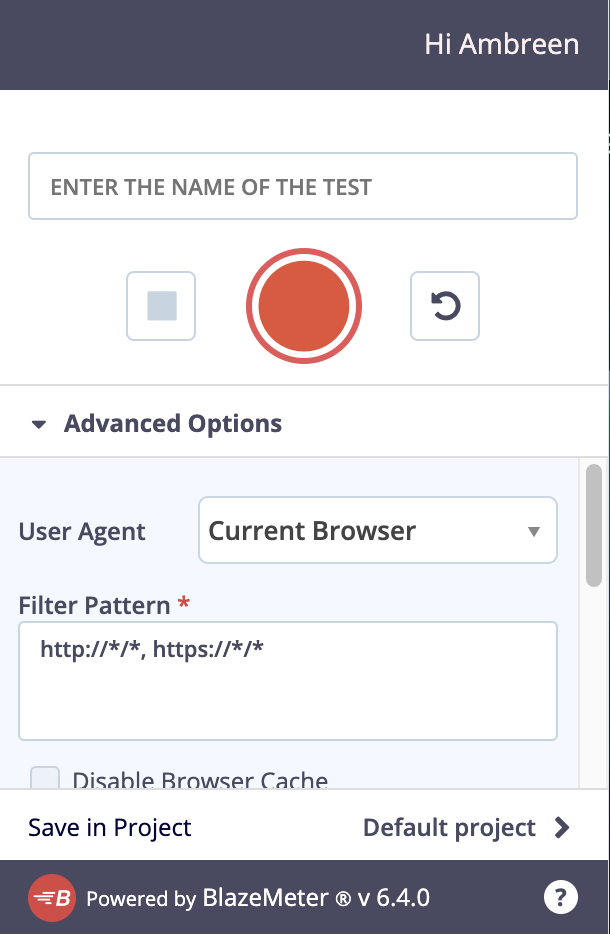Click the Disable Browser Cache label text
The width and height of the screenshot is (610, 934).
click(200, 780)
